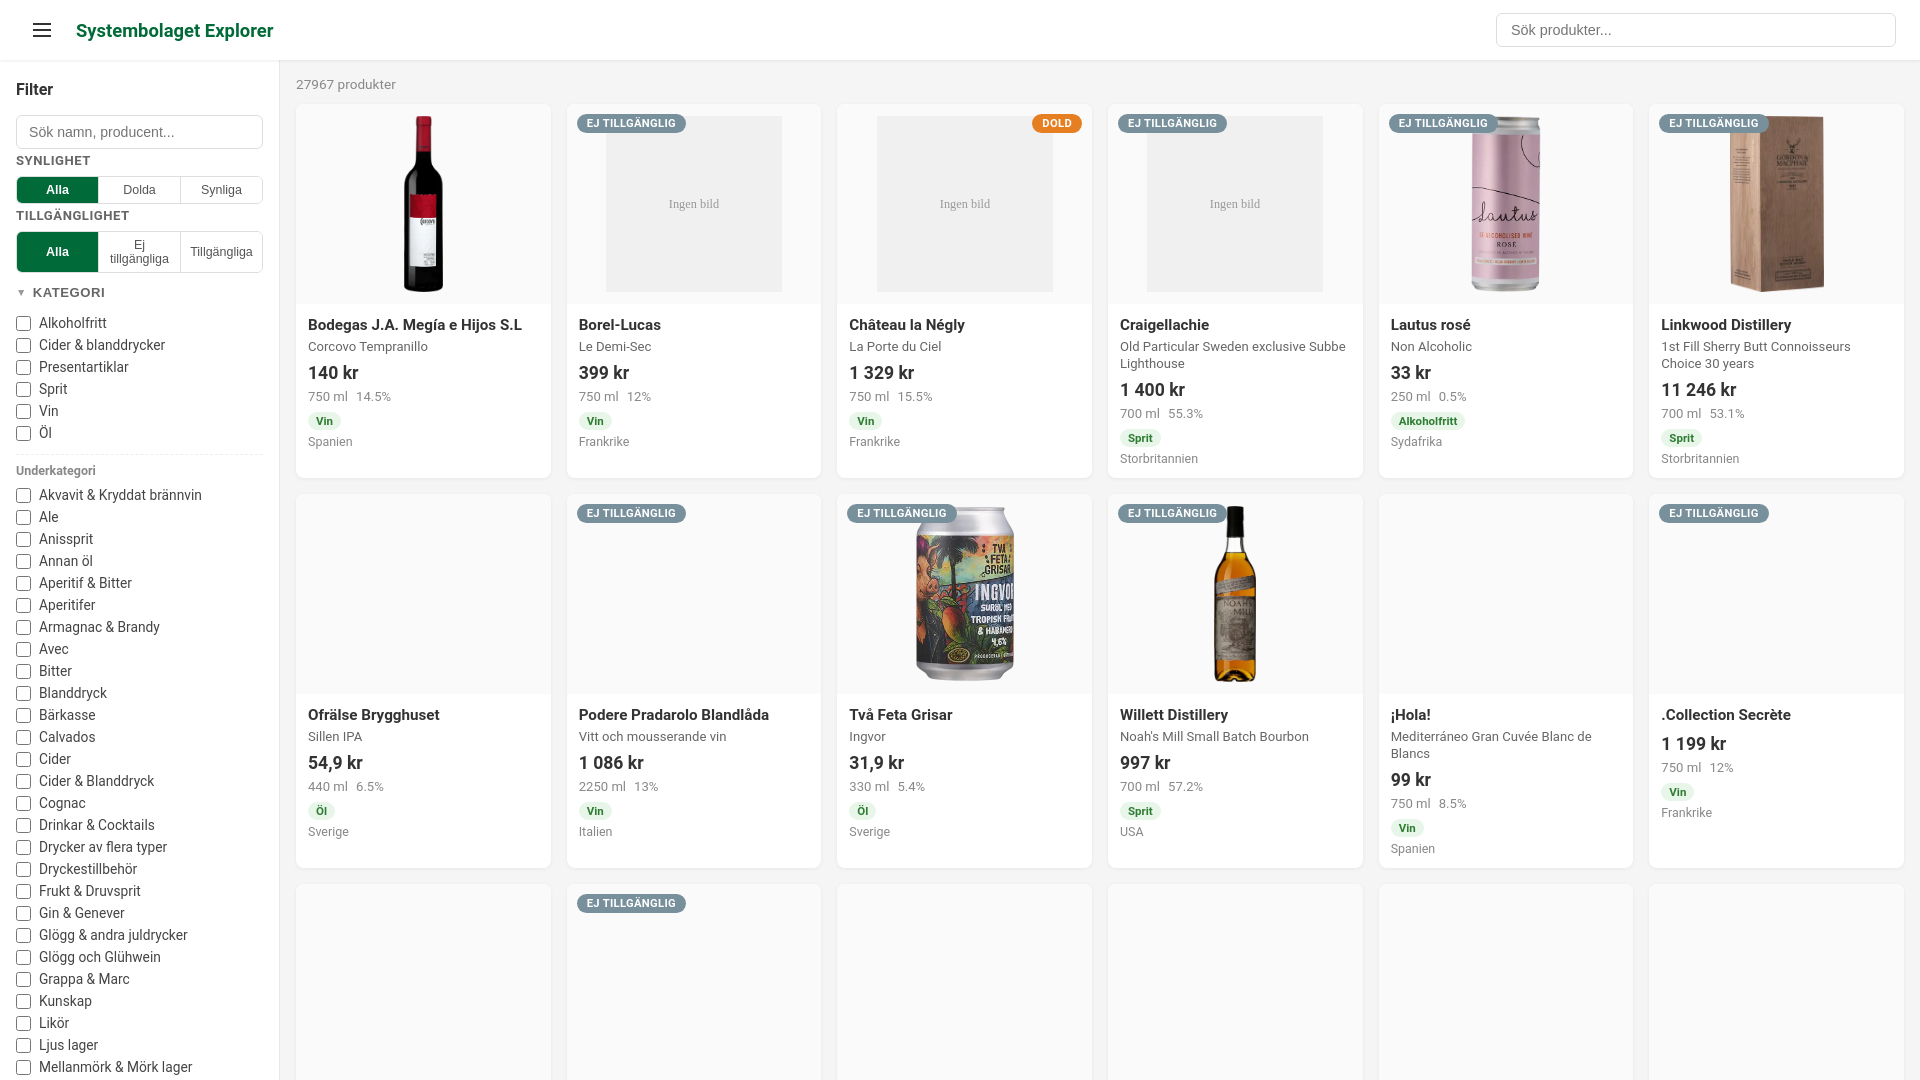Open the hamburger menu icon
The width and height of the screenshot is (1920, 1080).
42,30
